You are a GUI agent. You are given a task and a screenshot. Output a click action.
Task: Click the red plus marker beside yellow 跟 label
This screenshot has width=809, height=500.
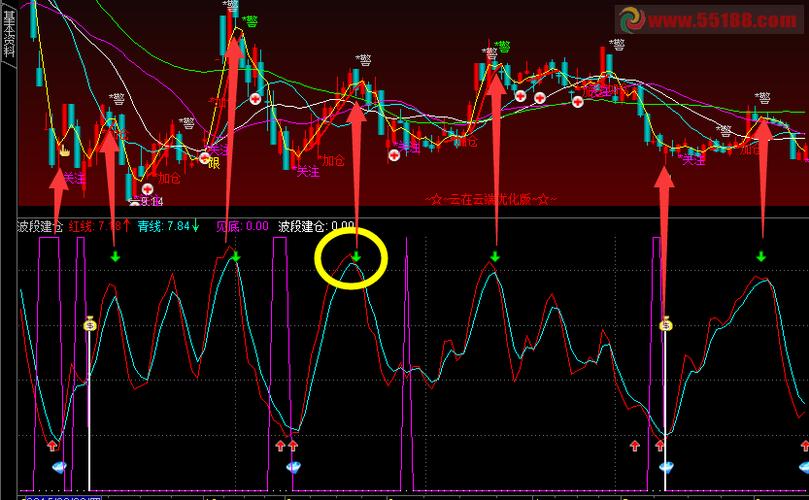tap(205, 157)
